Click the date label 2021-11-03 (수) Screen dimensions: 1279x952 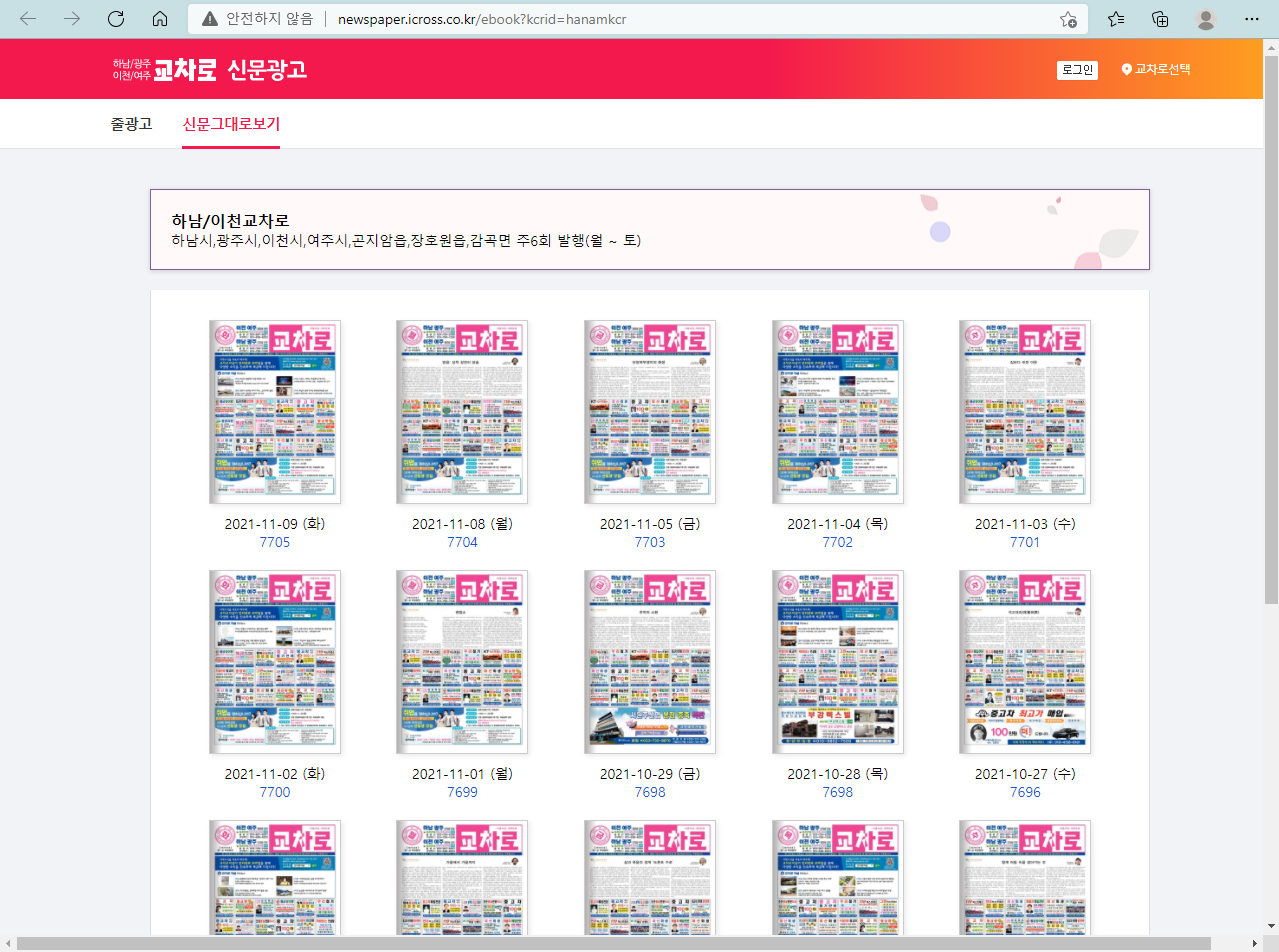[1025, 524]
